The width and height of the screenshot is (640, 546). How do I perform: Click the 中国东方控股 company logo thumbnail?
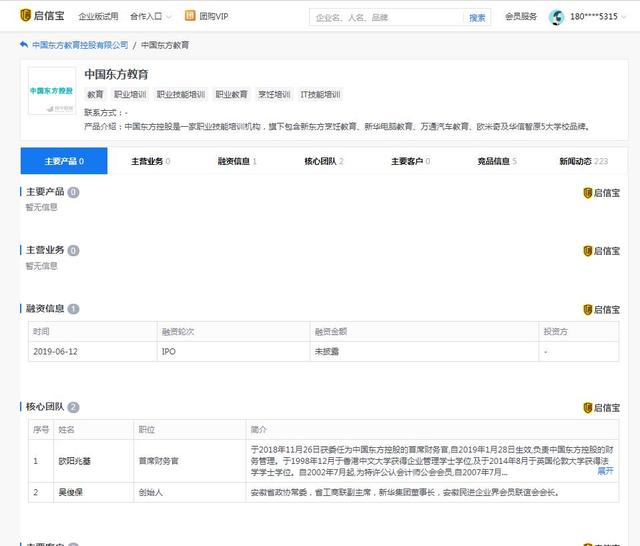(51, 91)
